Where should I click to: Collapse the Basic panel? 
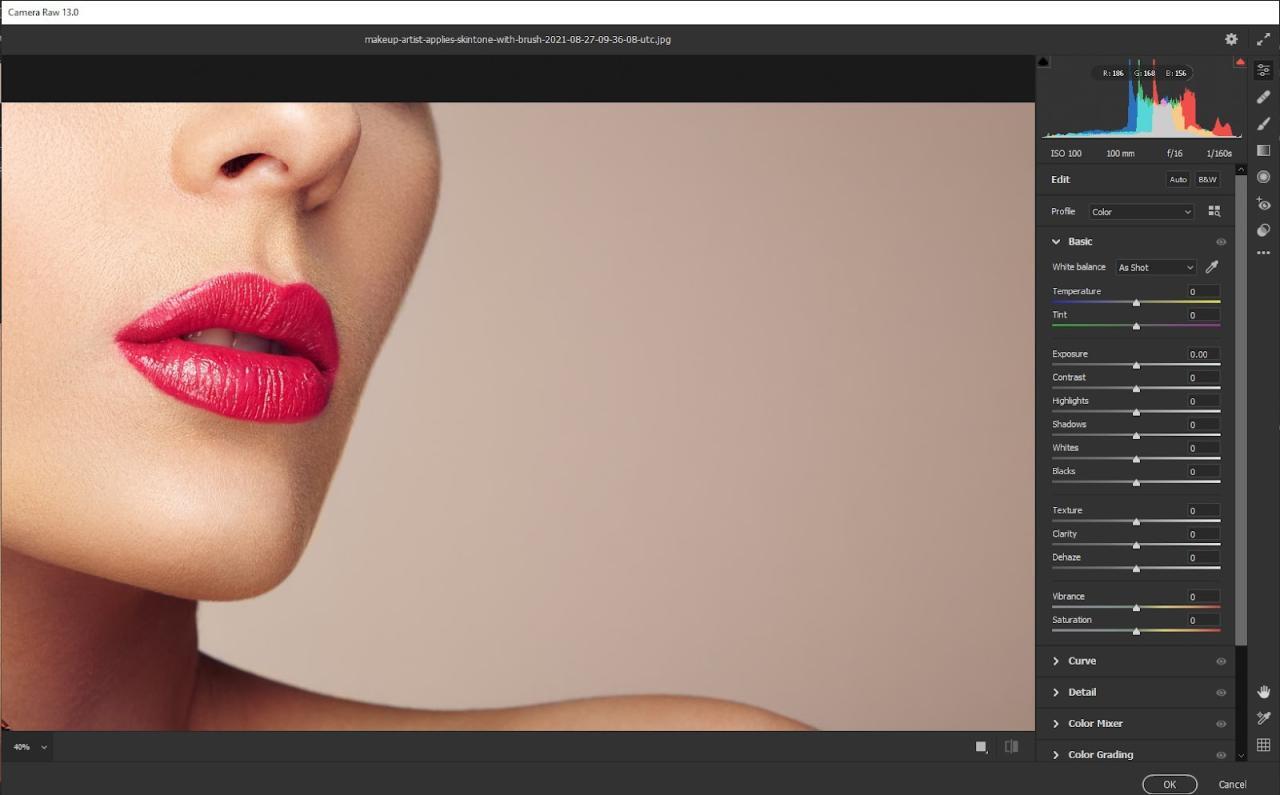1056,241
